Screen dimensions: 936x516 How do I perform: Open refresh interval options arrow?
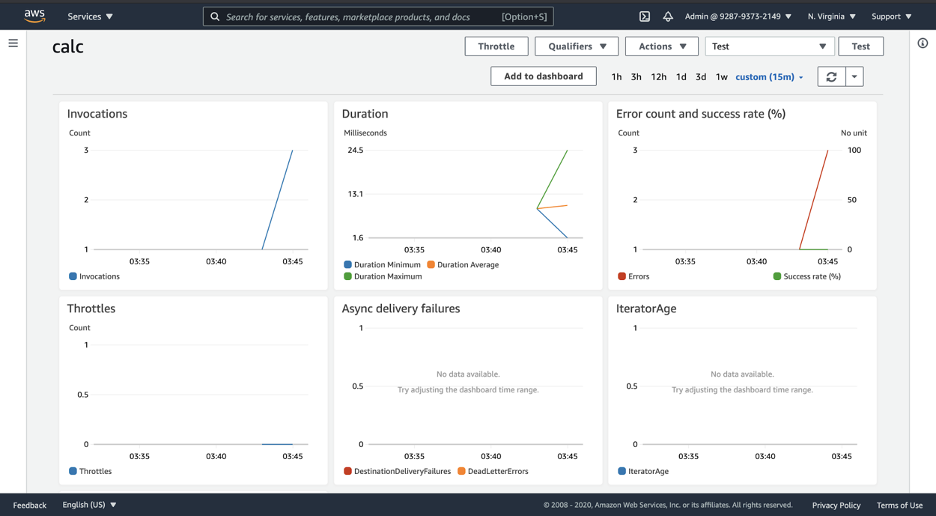[855, 76]
